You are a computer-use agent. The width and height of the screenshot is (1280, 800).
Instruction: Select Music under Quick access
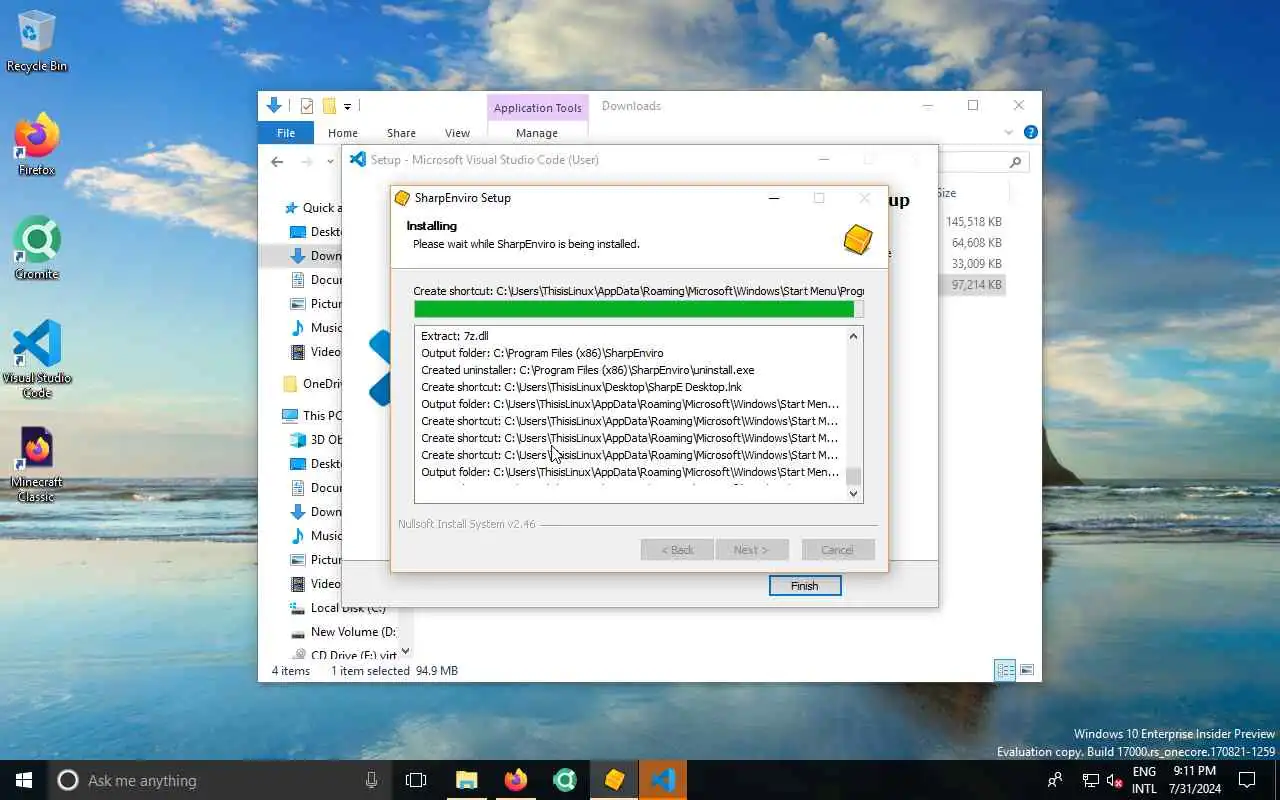click(316, 327)
